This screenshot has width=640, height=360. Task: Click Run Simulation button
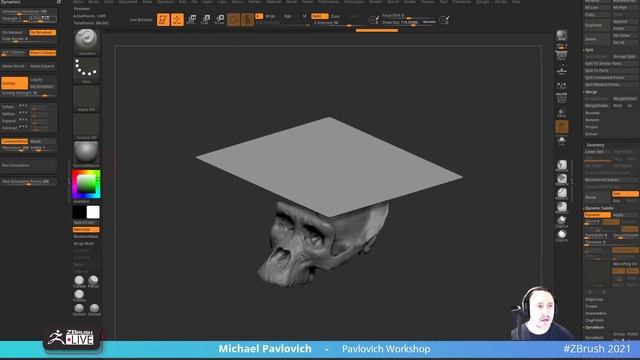29,165
